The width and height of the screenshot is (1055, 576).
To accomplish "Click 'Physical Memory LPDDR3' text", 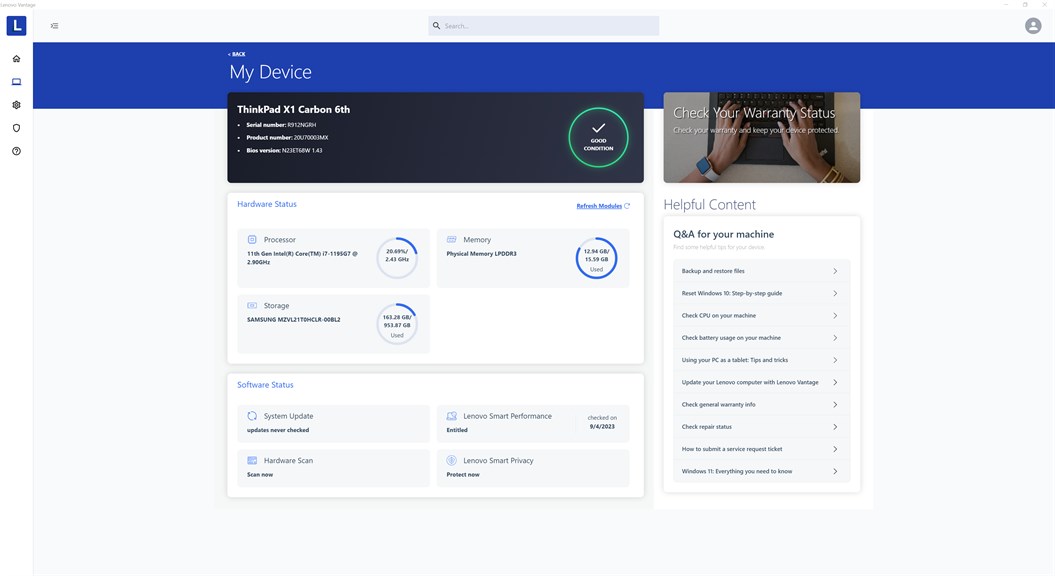I will (x=481, y=254).
